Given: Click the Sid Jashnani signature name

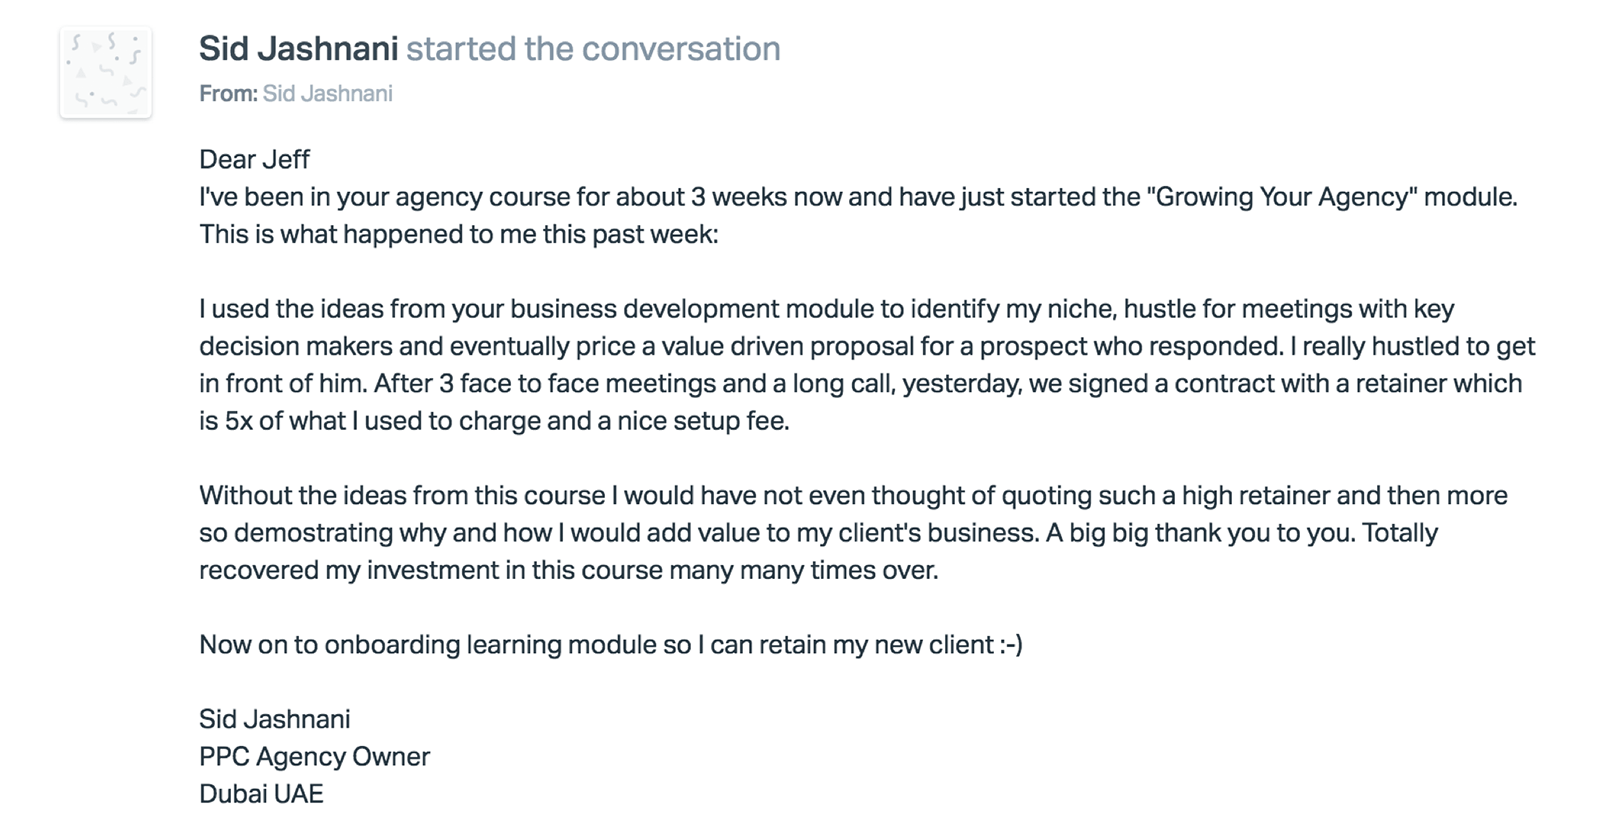Looking at the screenshot, I should click(x=274, y=720).
